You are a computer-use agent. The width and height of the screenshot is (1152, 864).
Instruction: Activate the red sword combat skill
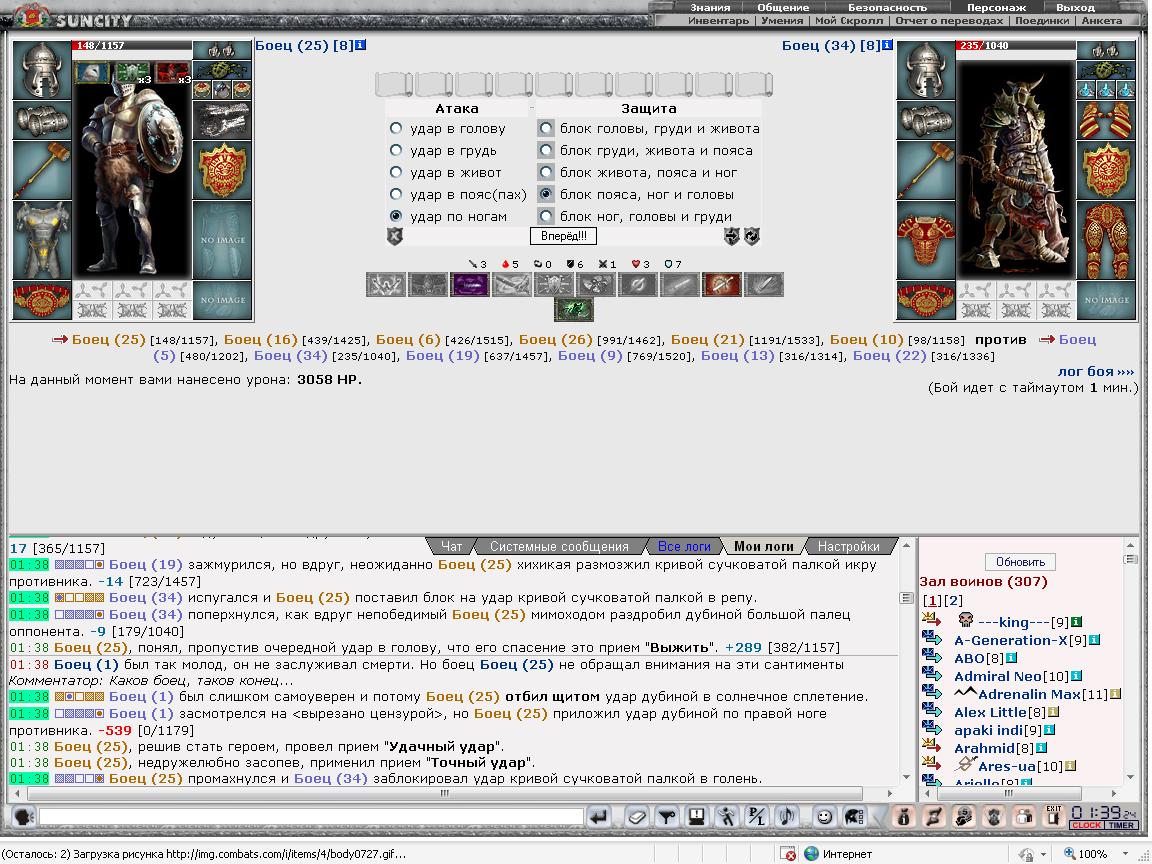[721, 284]
